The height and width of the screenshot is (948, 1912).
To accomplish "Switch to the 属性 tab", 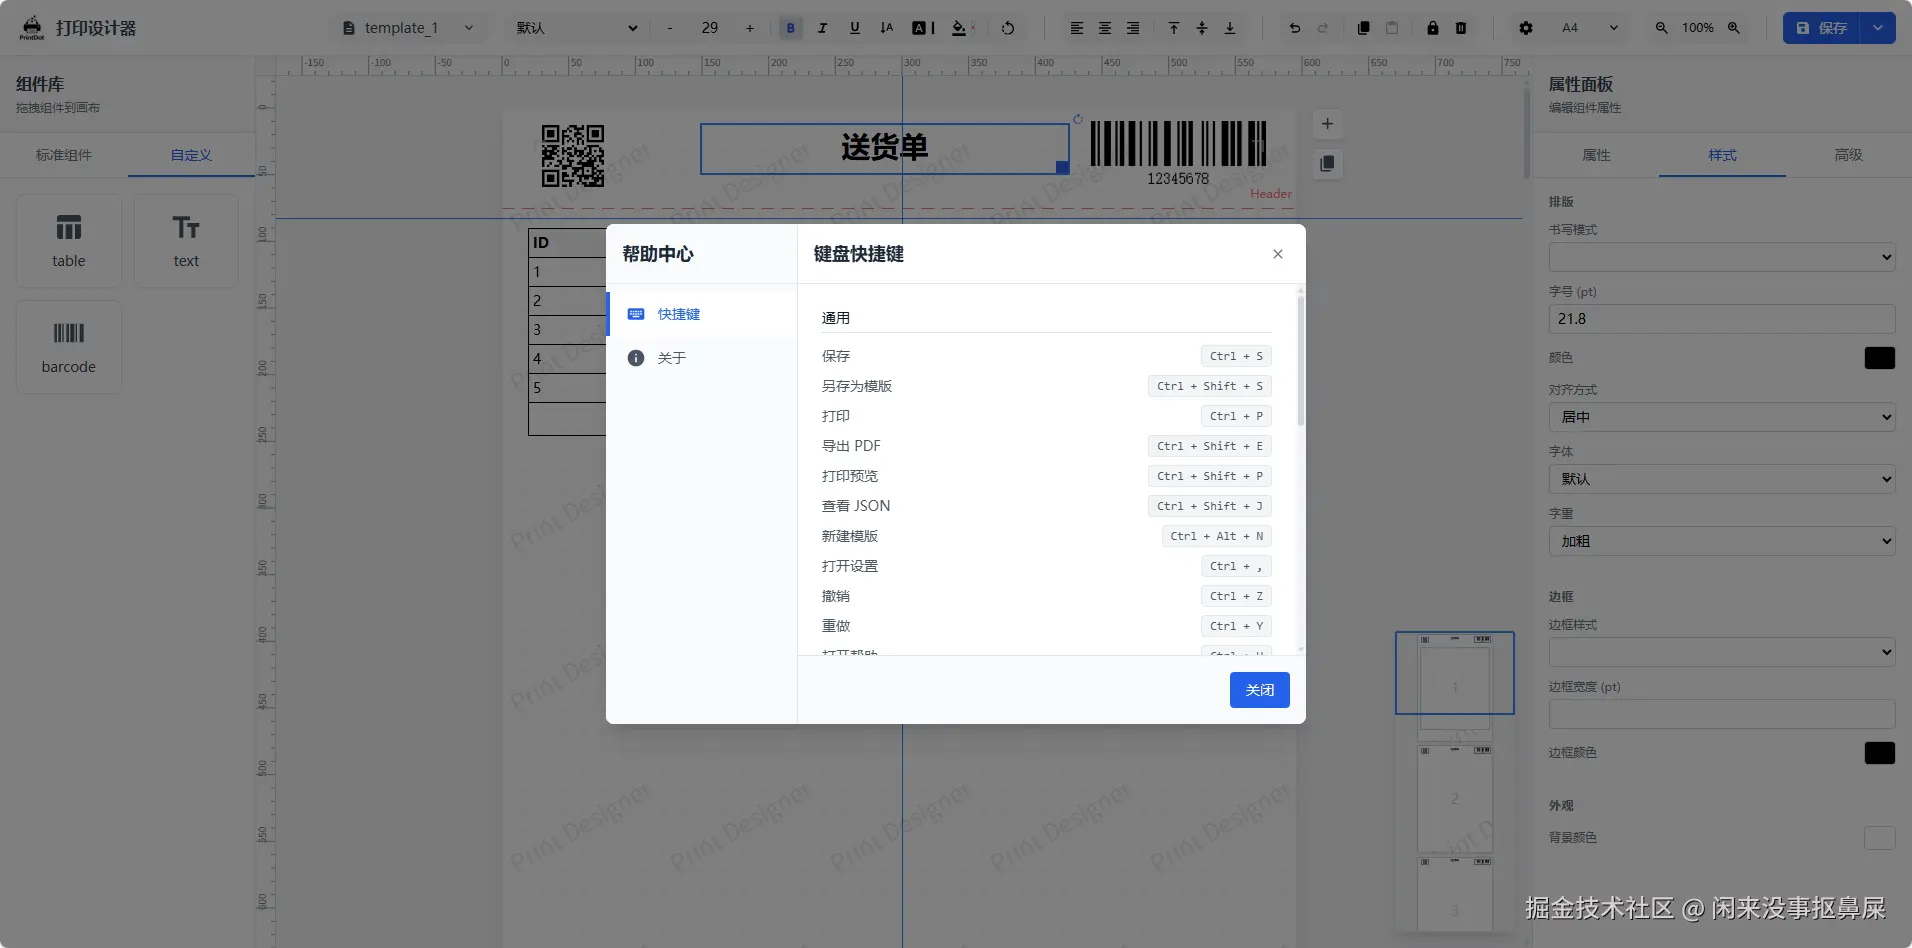I will coord(1596,155).
